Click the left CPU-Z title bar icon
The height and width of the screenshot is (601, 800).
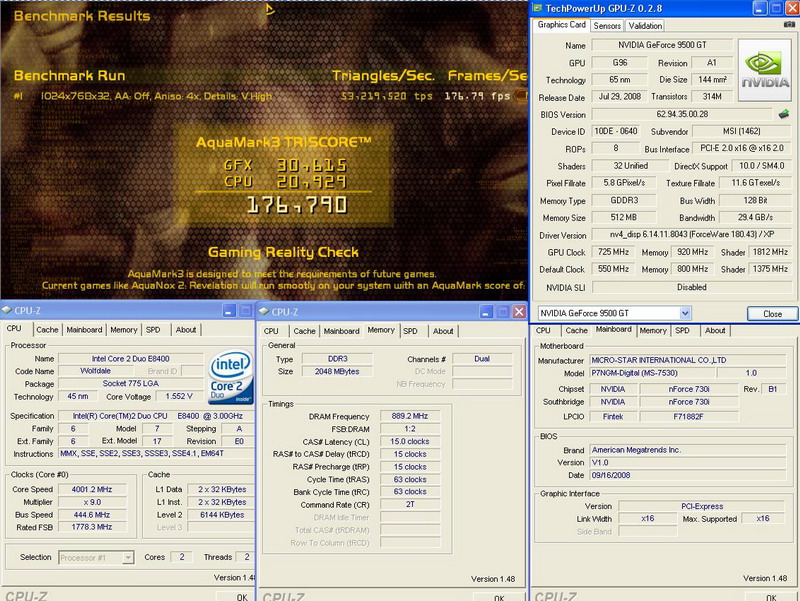point(7,310)
